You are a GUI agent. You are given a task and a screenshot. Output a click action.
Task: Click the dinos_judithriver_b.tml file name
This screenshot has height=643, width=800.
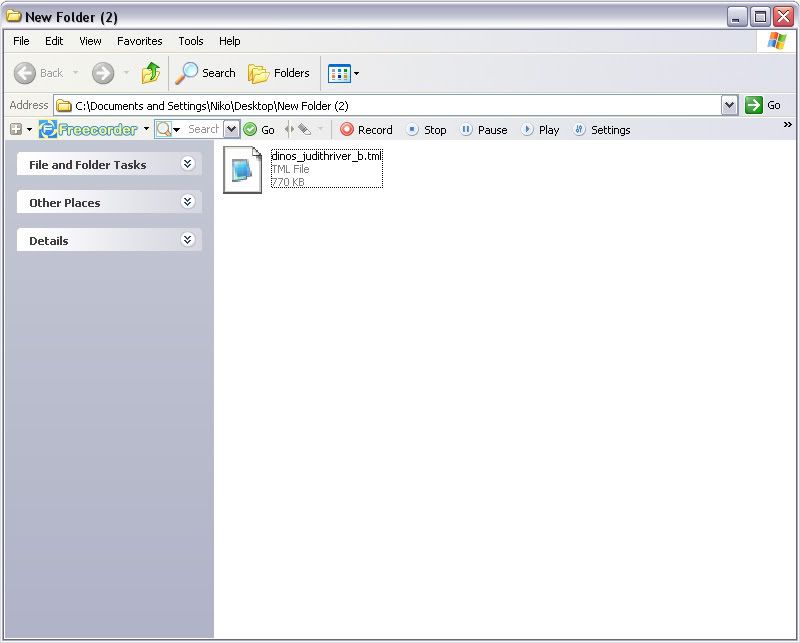pyautogui.click(x=327, y=156)
